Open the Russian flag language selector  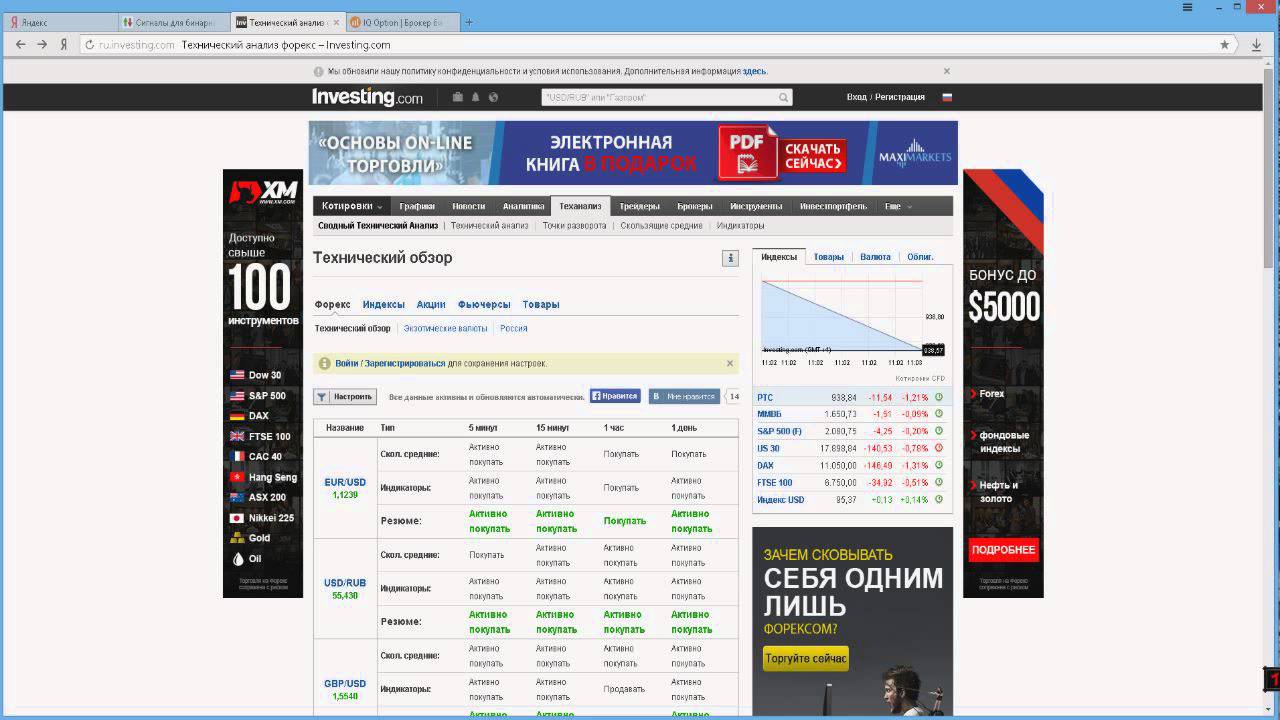(x=947, y=97)
